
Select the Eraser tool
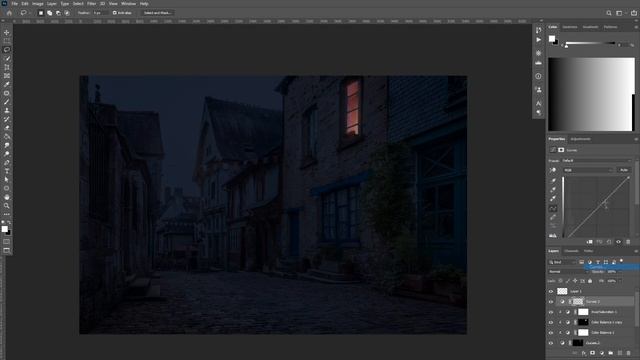pyautogui.click(x=7, y=128)
